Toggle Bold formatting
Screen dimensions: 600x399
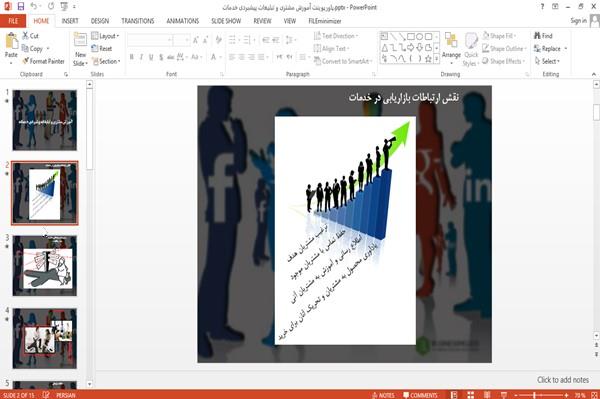[x=131, y=57]
